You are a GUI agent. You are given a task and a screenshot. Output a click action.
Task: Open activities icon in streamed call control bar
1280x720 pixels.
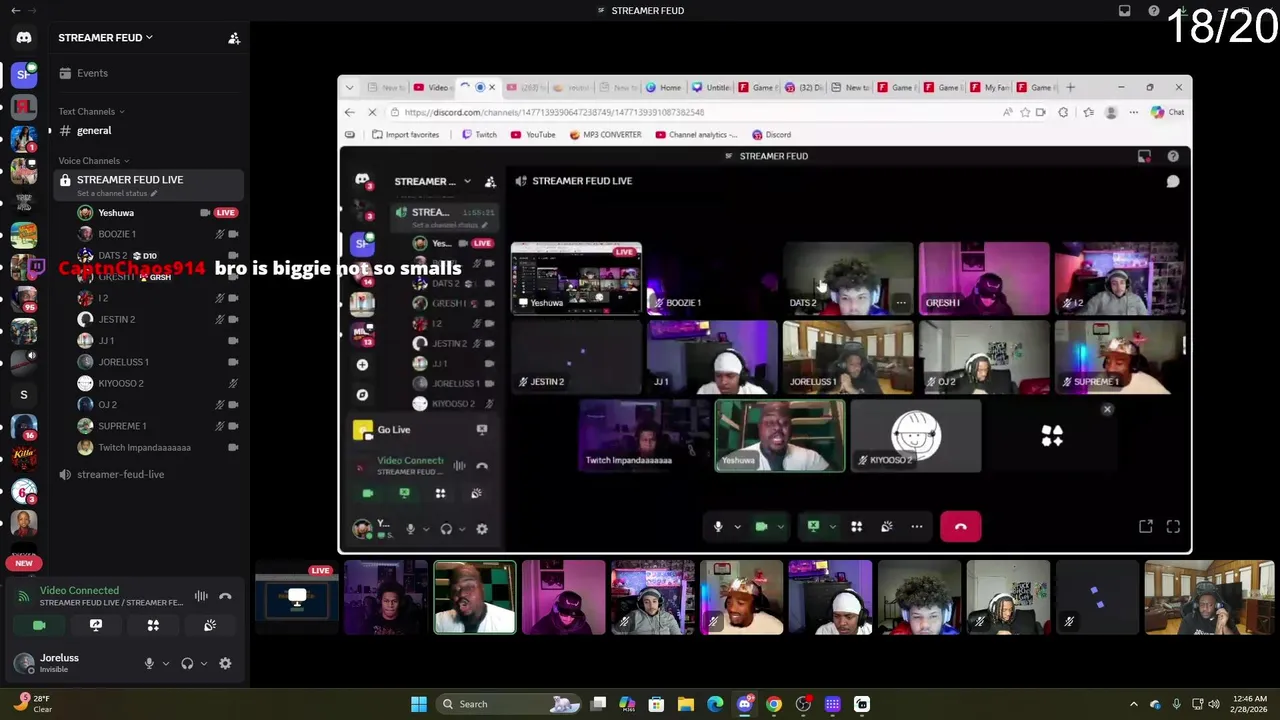point(856,527)
